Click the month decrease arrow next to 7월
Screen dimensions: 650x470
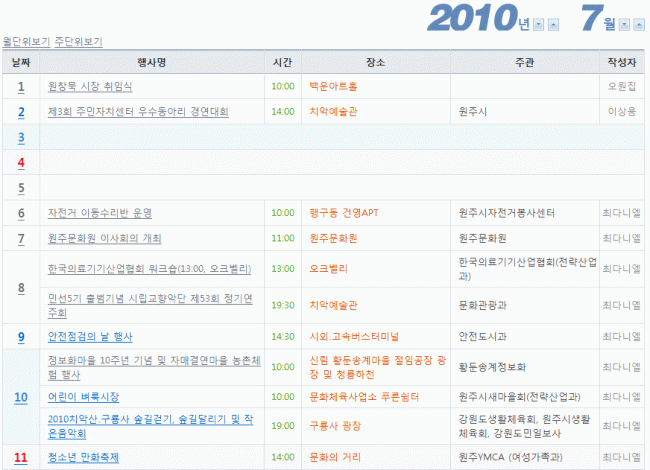click(625, 24)
